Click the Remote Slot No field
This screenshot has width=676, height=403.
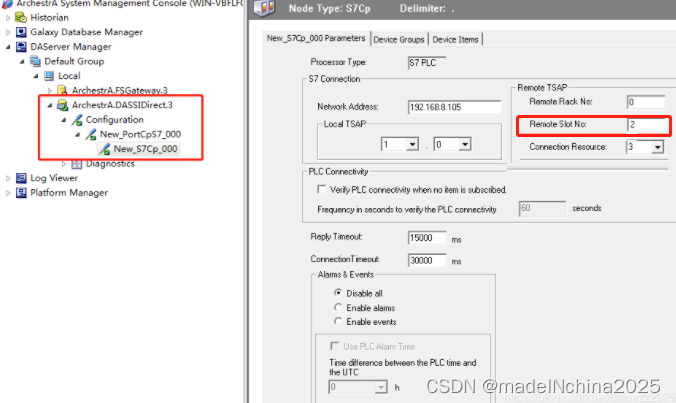[646, 125]
